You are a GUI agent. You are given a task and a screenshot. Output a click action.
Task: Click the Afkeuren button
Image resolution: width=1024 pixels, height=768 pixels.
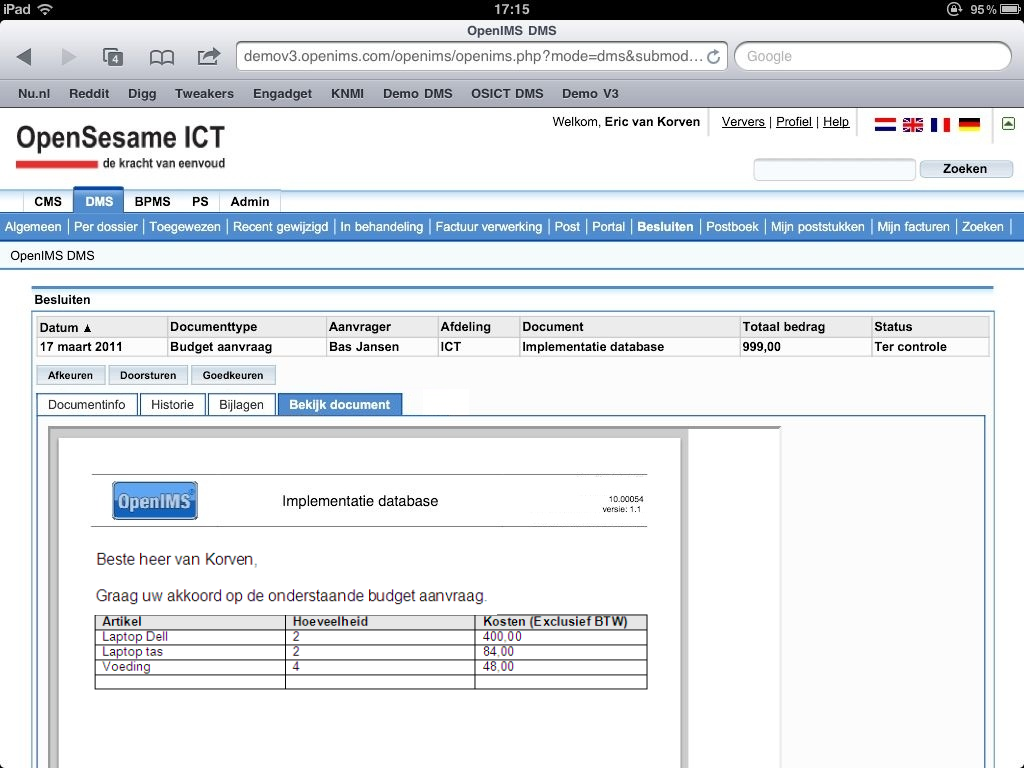(x=70, y=376)
